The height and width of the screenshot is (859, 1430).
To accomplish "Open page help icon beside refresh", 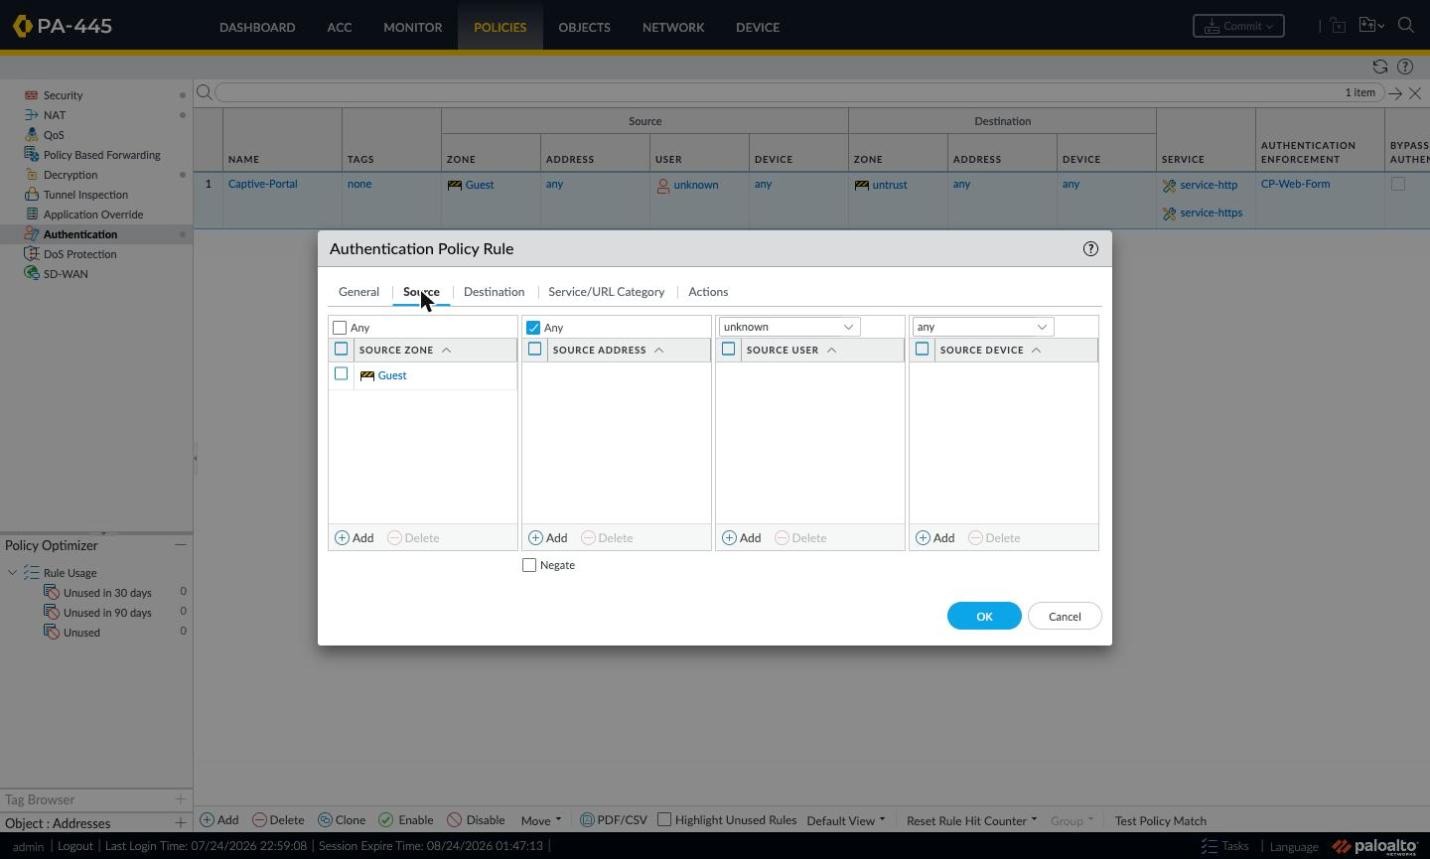I will pyautogui.click(x=1405, y=66).
